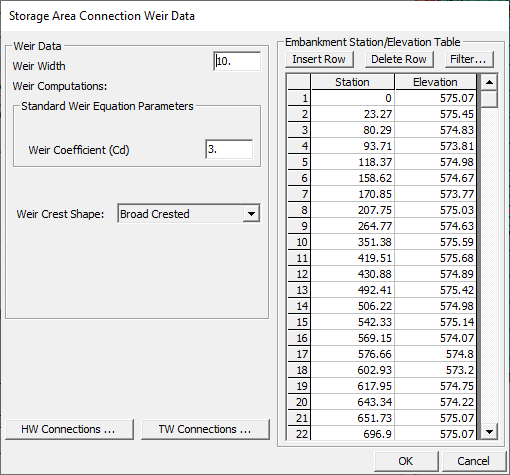This screenshot has width=510, height=475.
Task: Click station cell with value 351.38
Action: click(x=352, y=242)
